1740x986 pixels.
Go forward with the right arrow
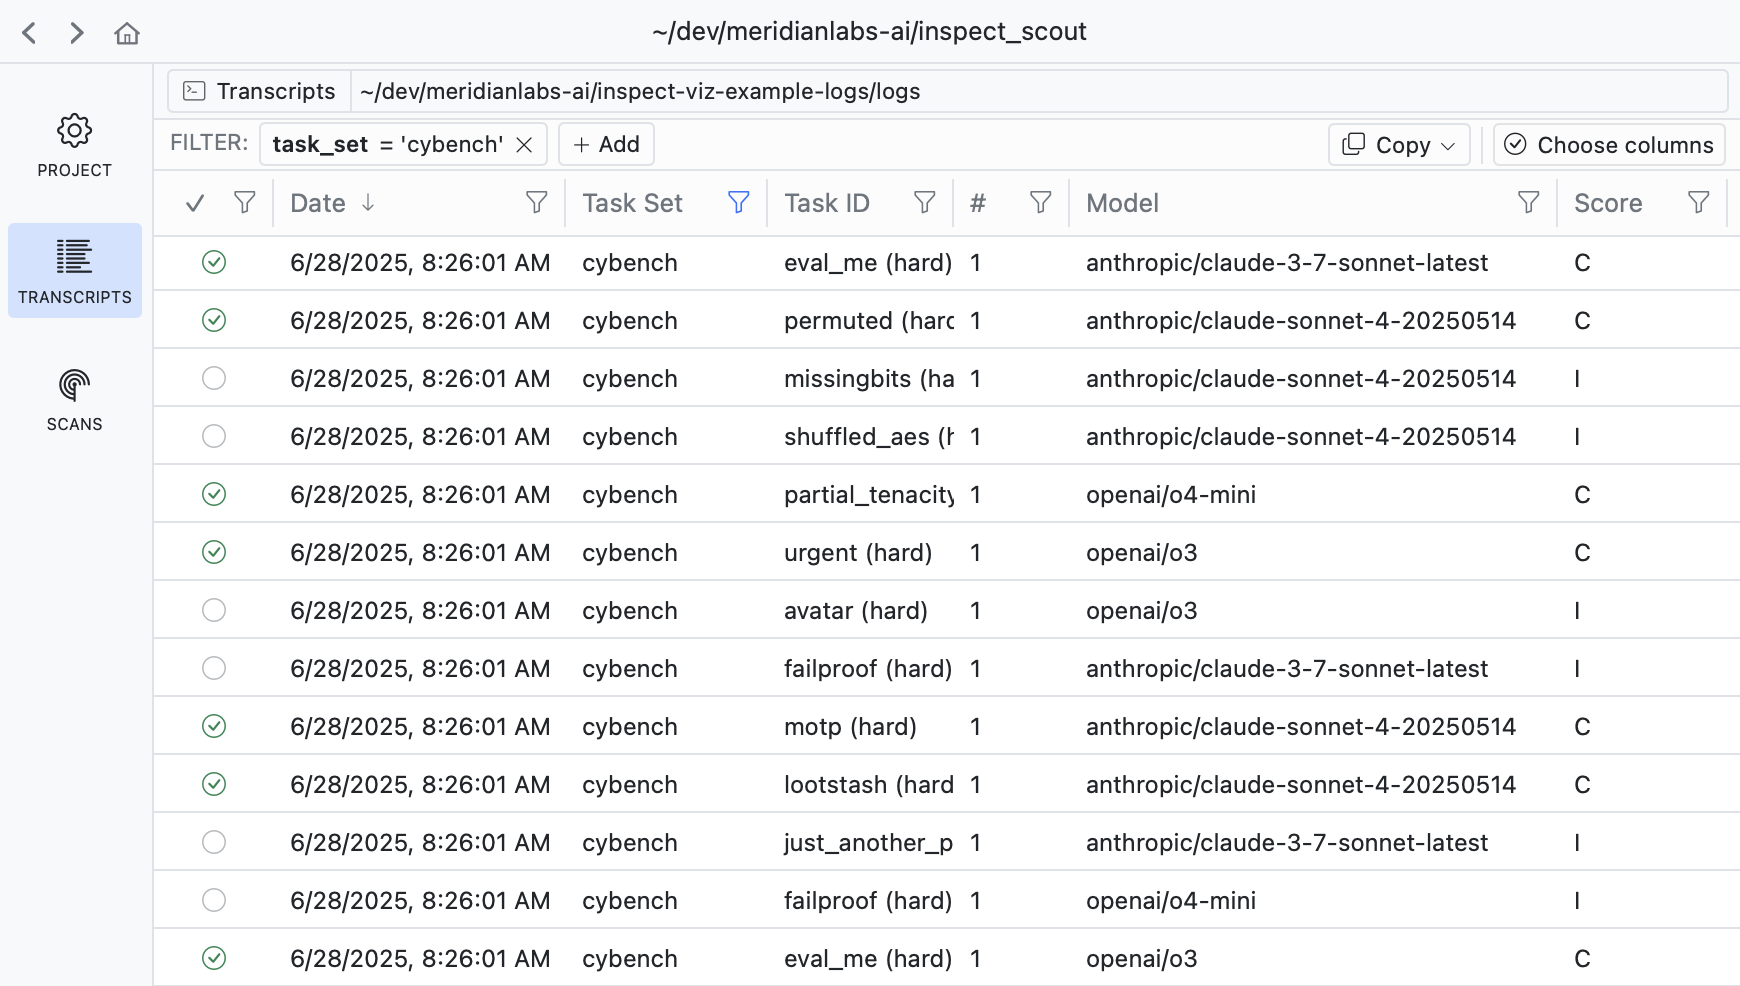(77, 33)
